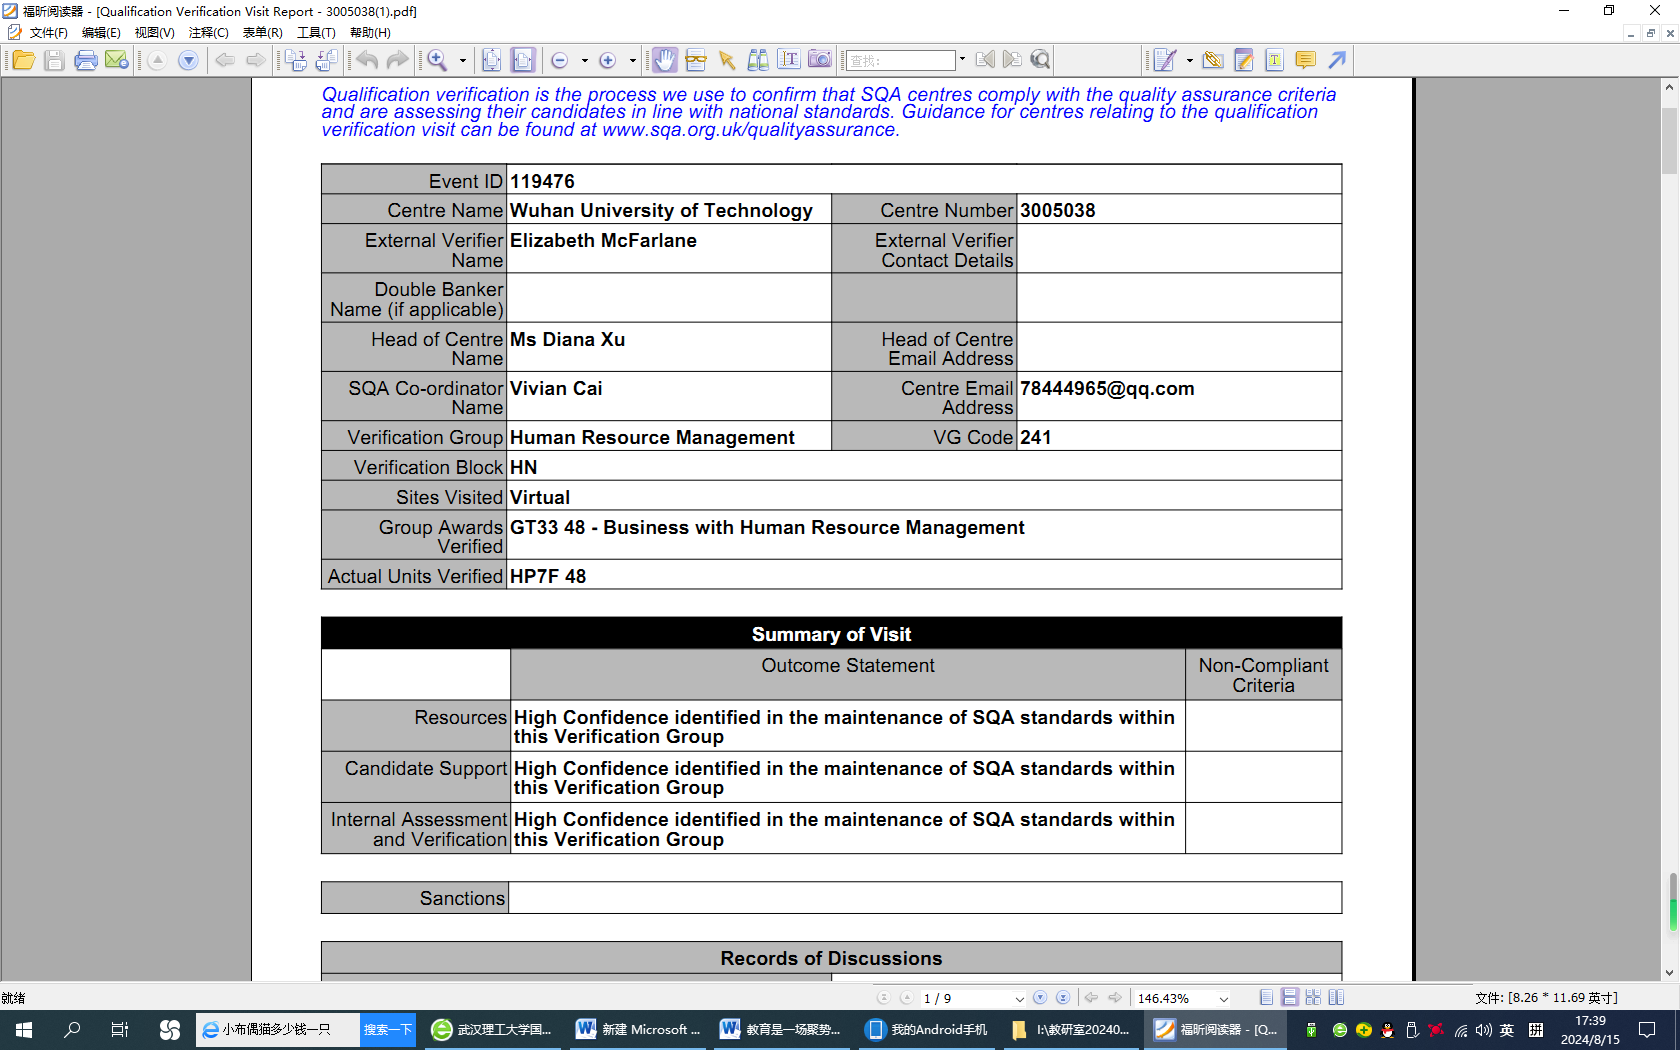Click the Email document icon

click(x=117, y=61)
